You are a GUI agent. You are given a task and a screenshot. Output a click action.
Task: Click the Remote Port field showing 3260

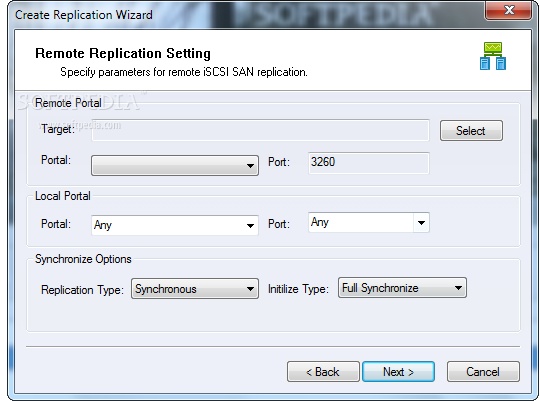pos(368,163)
